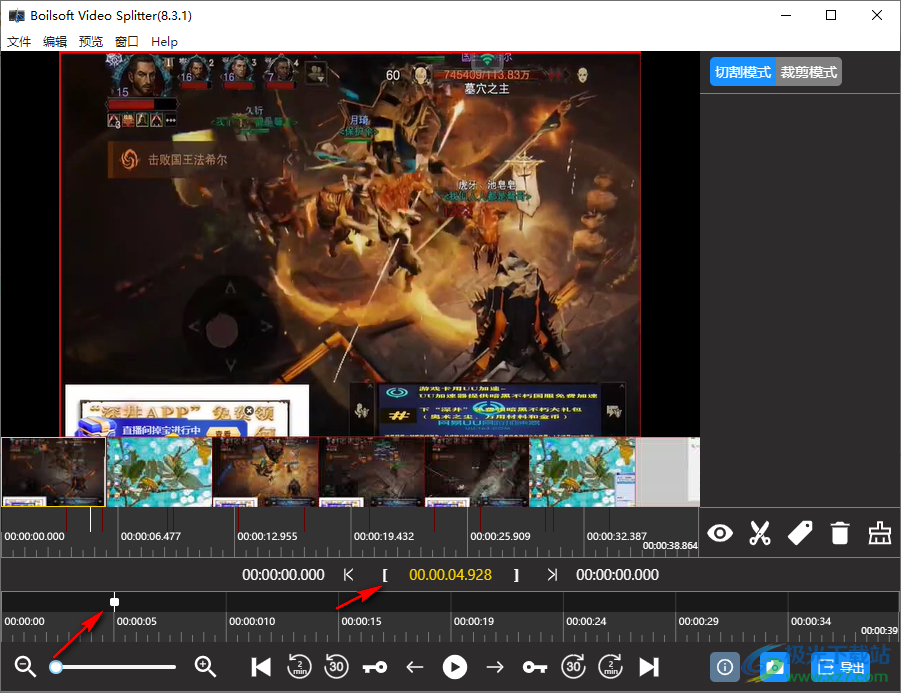Select the third timeline thumbnail
Screen dimensions: 901x693
(x=265, y=472)
